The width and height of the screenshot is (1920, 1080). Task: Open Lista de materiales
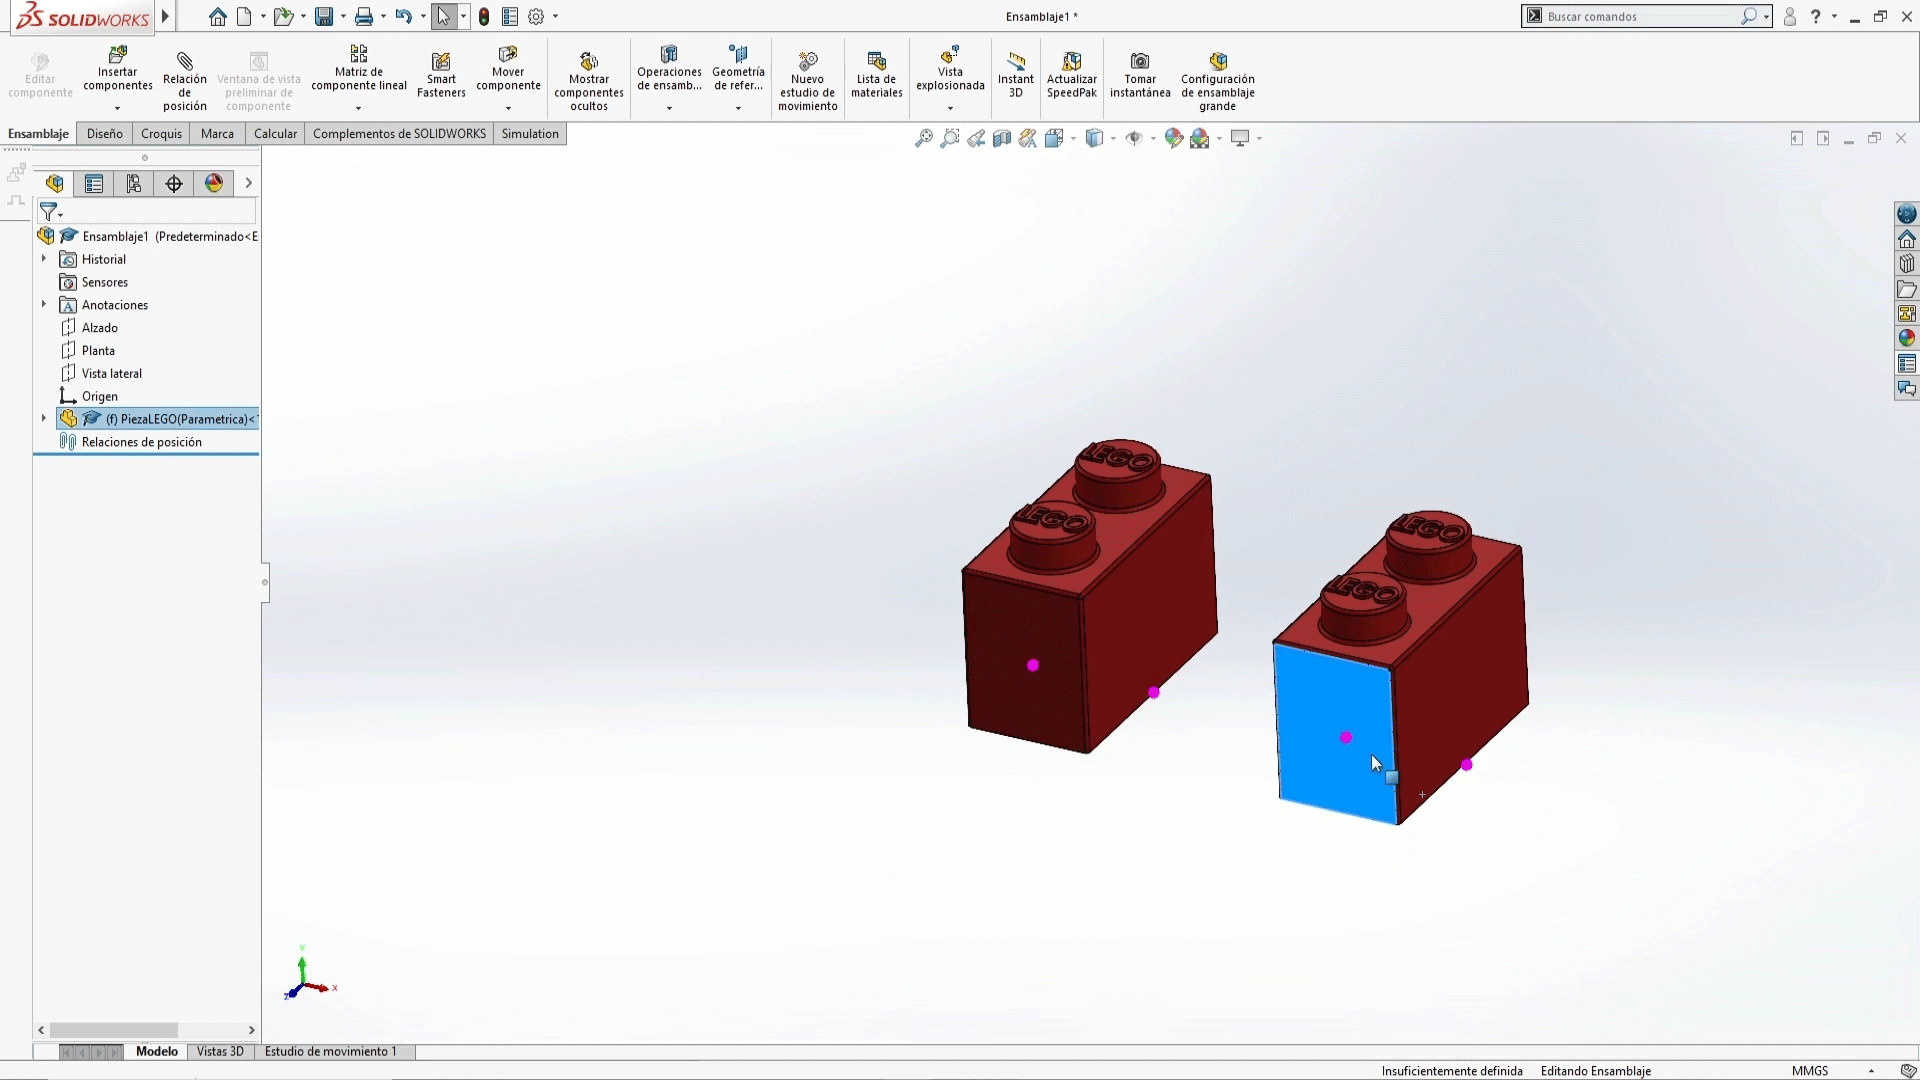(877, 75)
